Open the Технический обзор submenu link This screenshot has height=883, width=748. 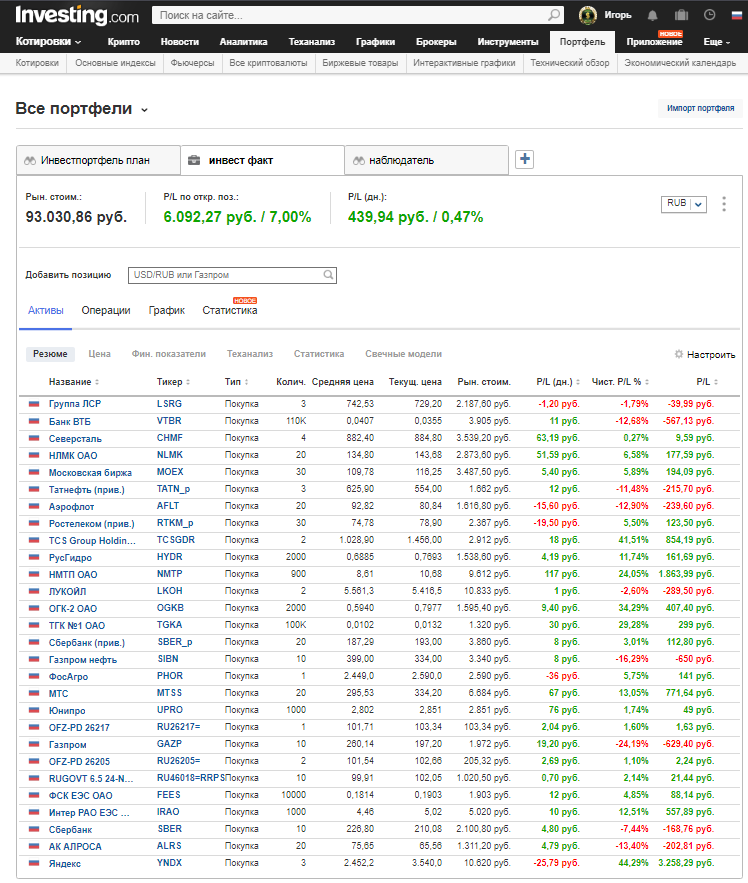coord(569,63)
